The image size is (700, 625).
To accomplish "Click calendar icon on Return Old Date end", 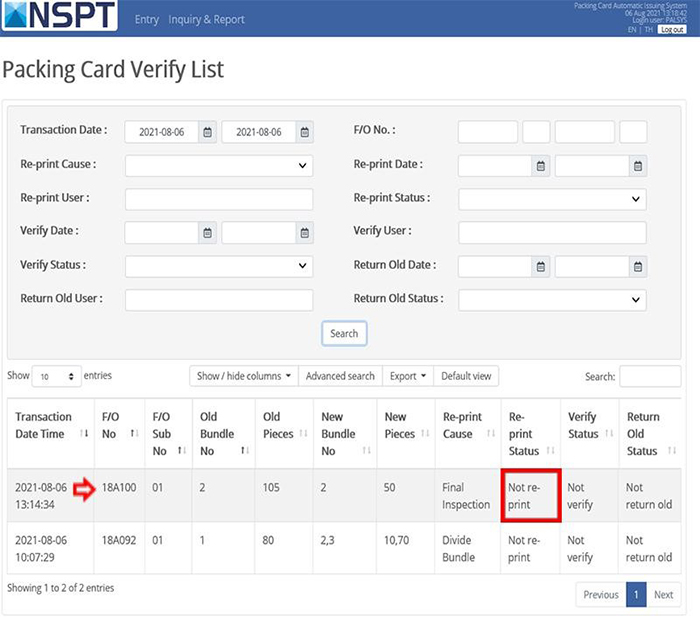I will click(x=638, y=267).
